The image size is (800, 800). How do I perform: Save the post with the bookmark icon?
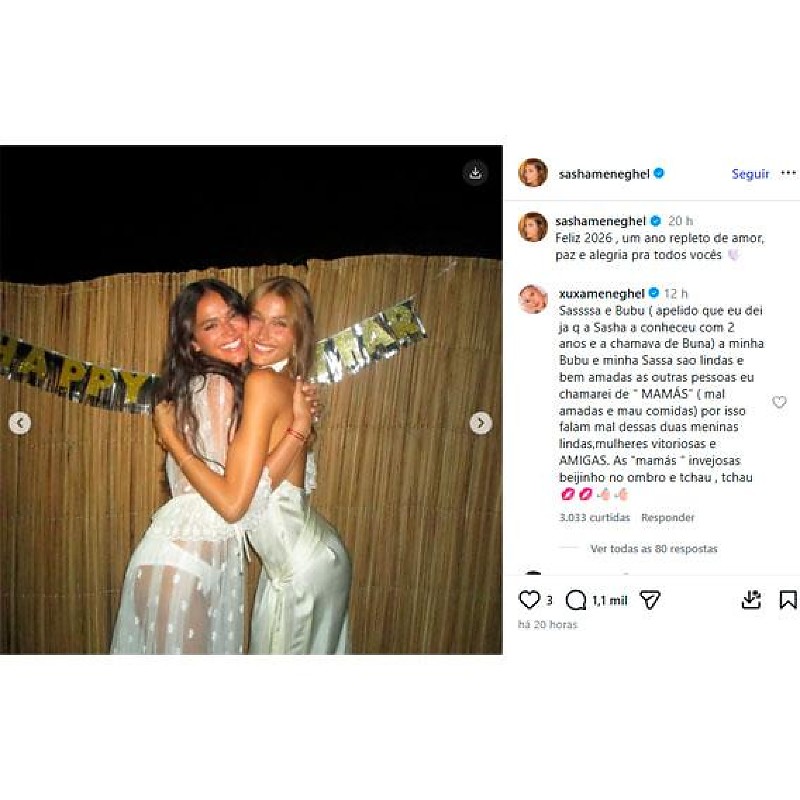coord(788,600)
